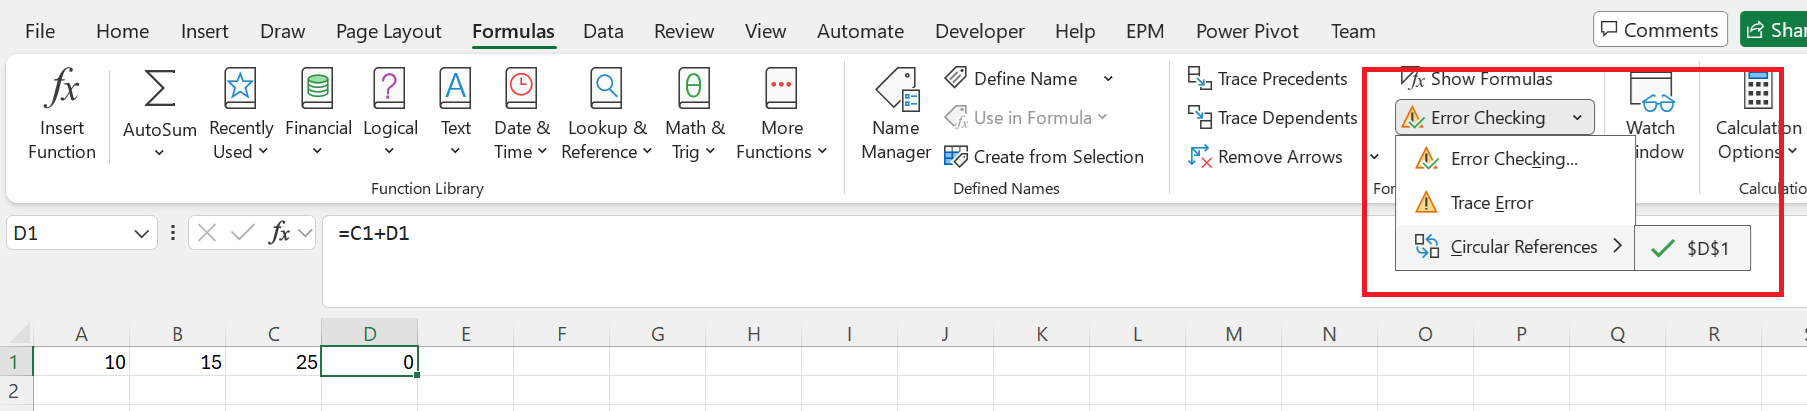Click Remove Arrows

[1265, 157]
